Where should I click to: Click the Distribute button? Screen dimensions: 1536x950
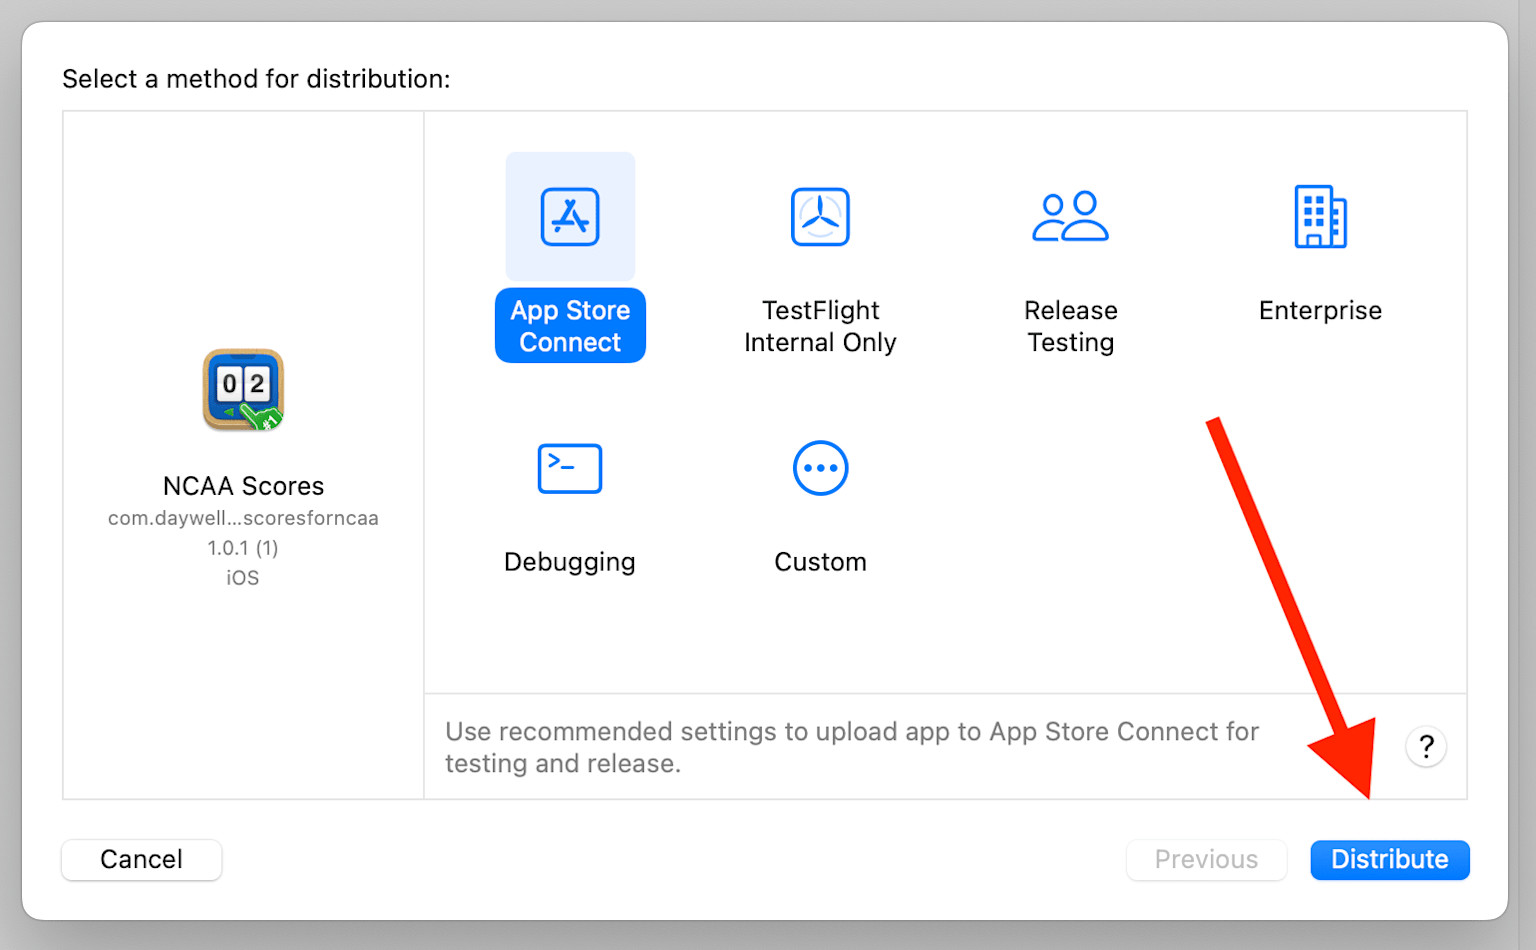[x=1390, y=860]
